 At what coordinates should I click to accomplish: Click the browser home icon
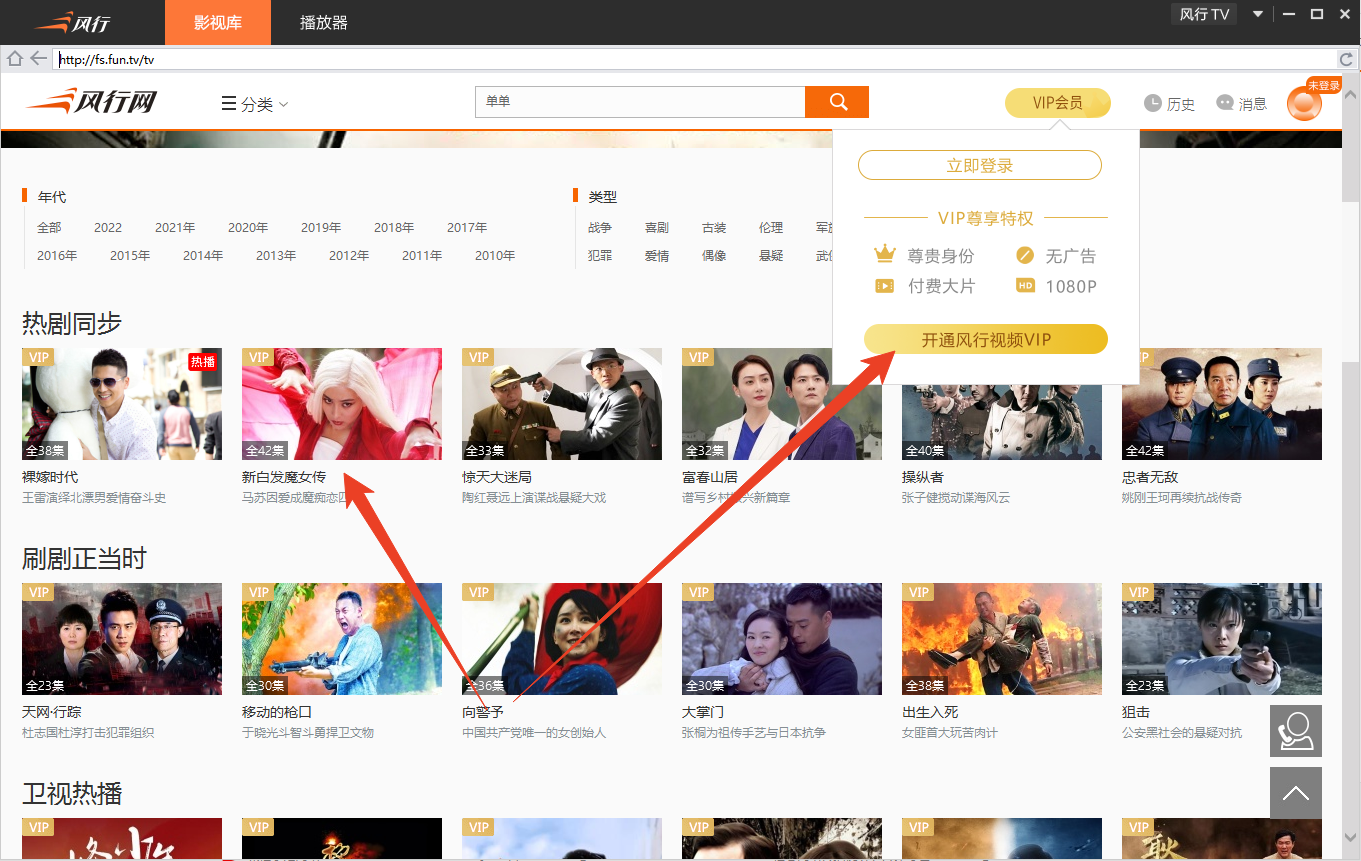tap(14, 59)
